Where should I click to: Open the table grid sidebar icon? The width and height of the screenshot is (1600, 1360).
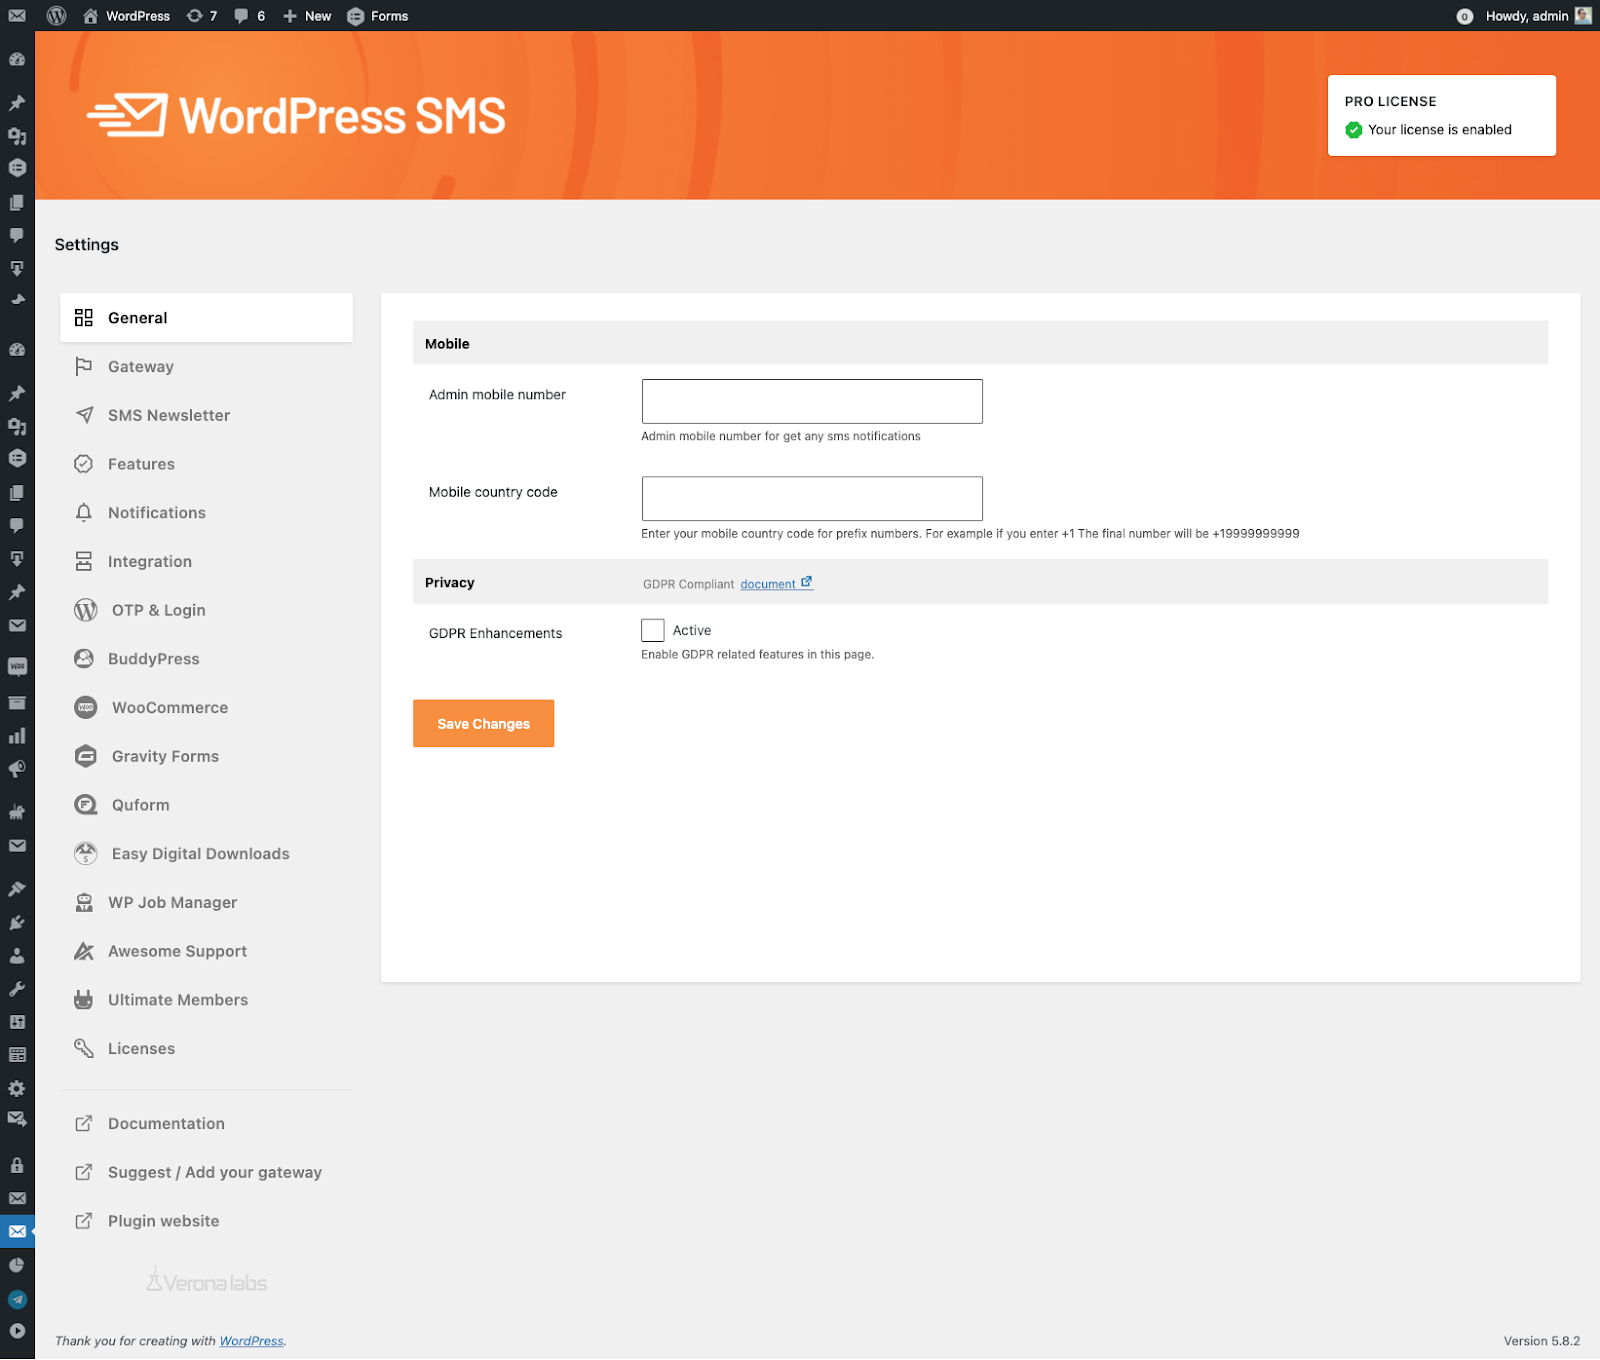point(17,1055)
